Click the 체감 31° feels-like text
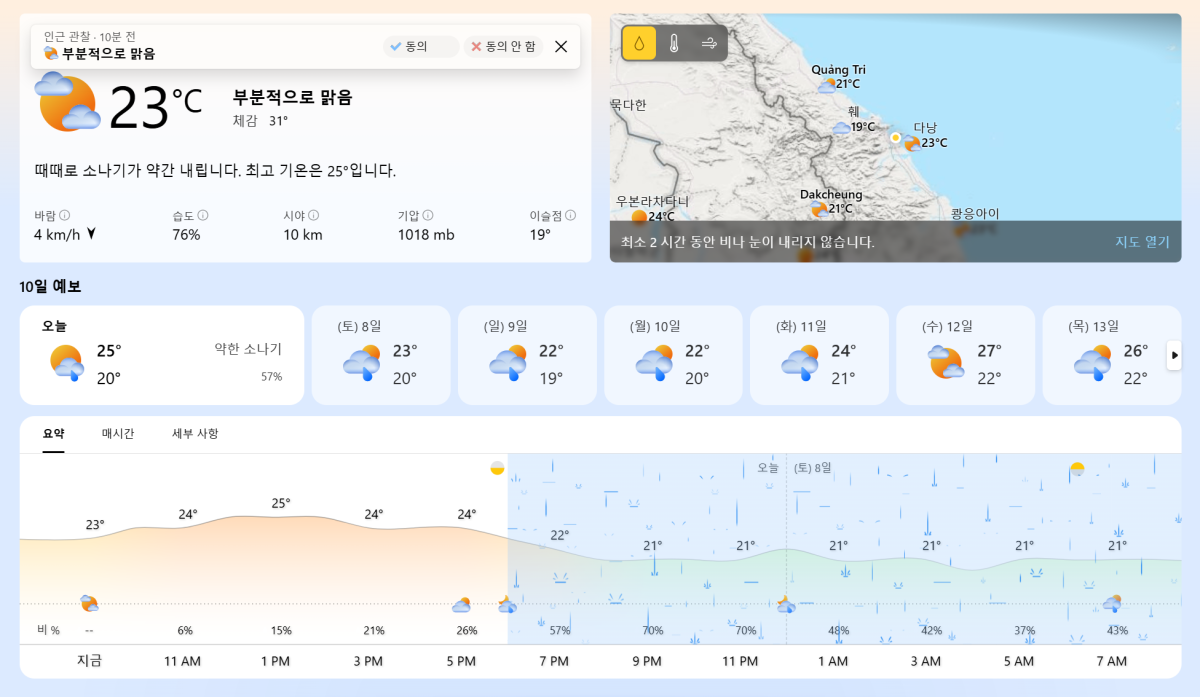Screen dimensions: 1200x697 tap(260, 121)
